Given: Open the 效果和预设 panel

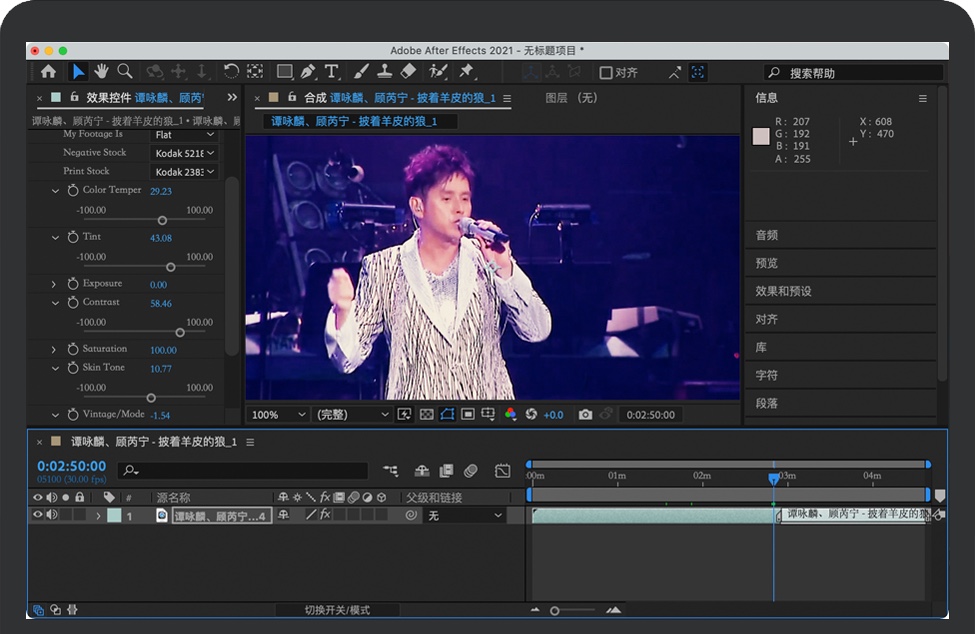Looking at the screenshot, I should [x=784, y=291].
